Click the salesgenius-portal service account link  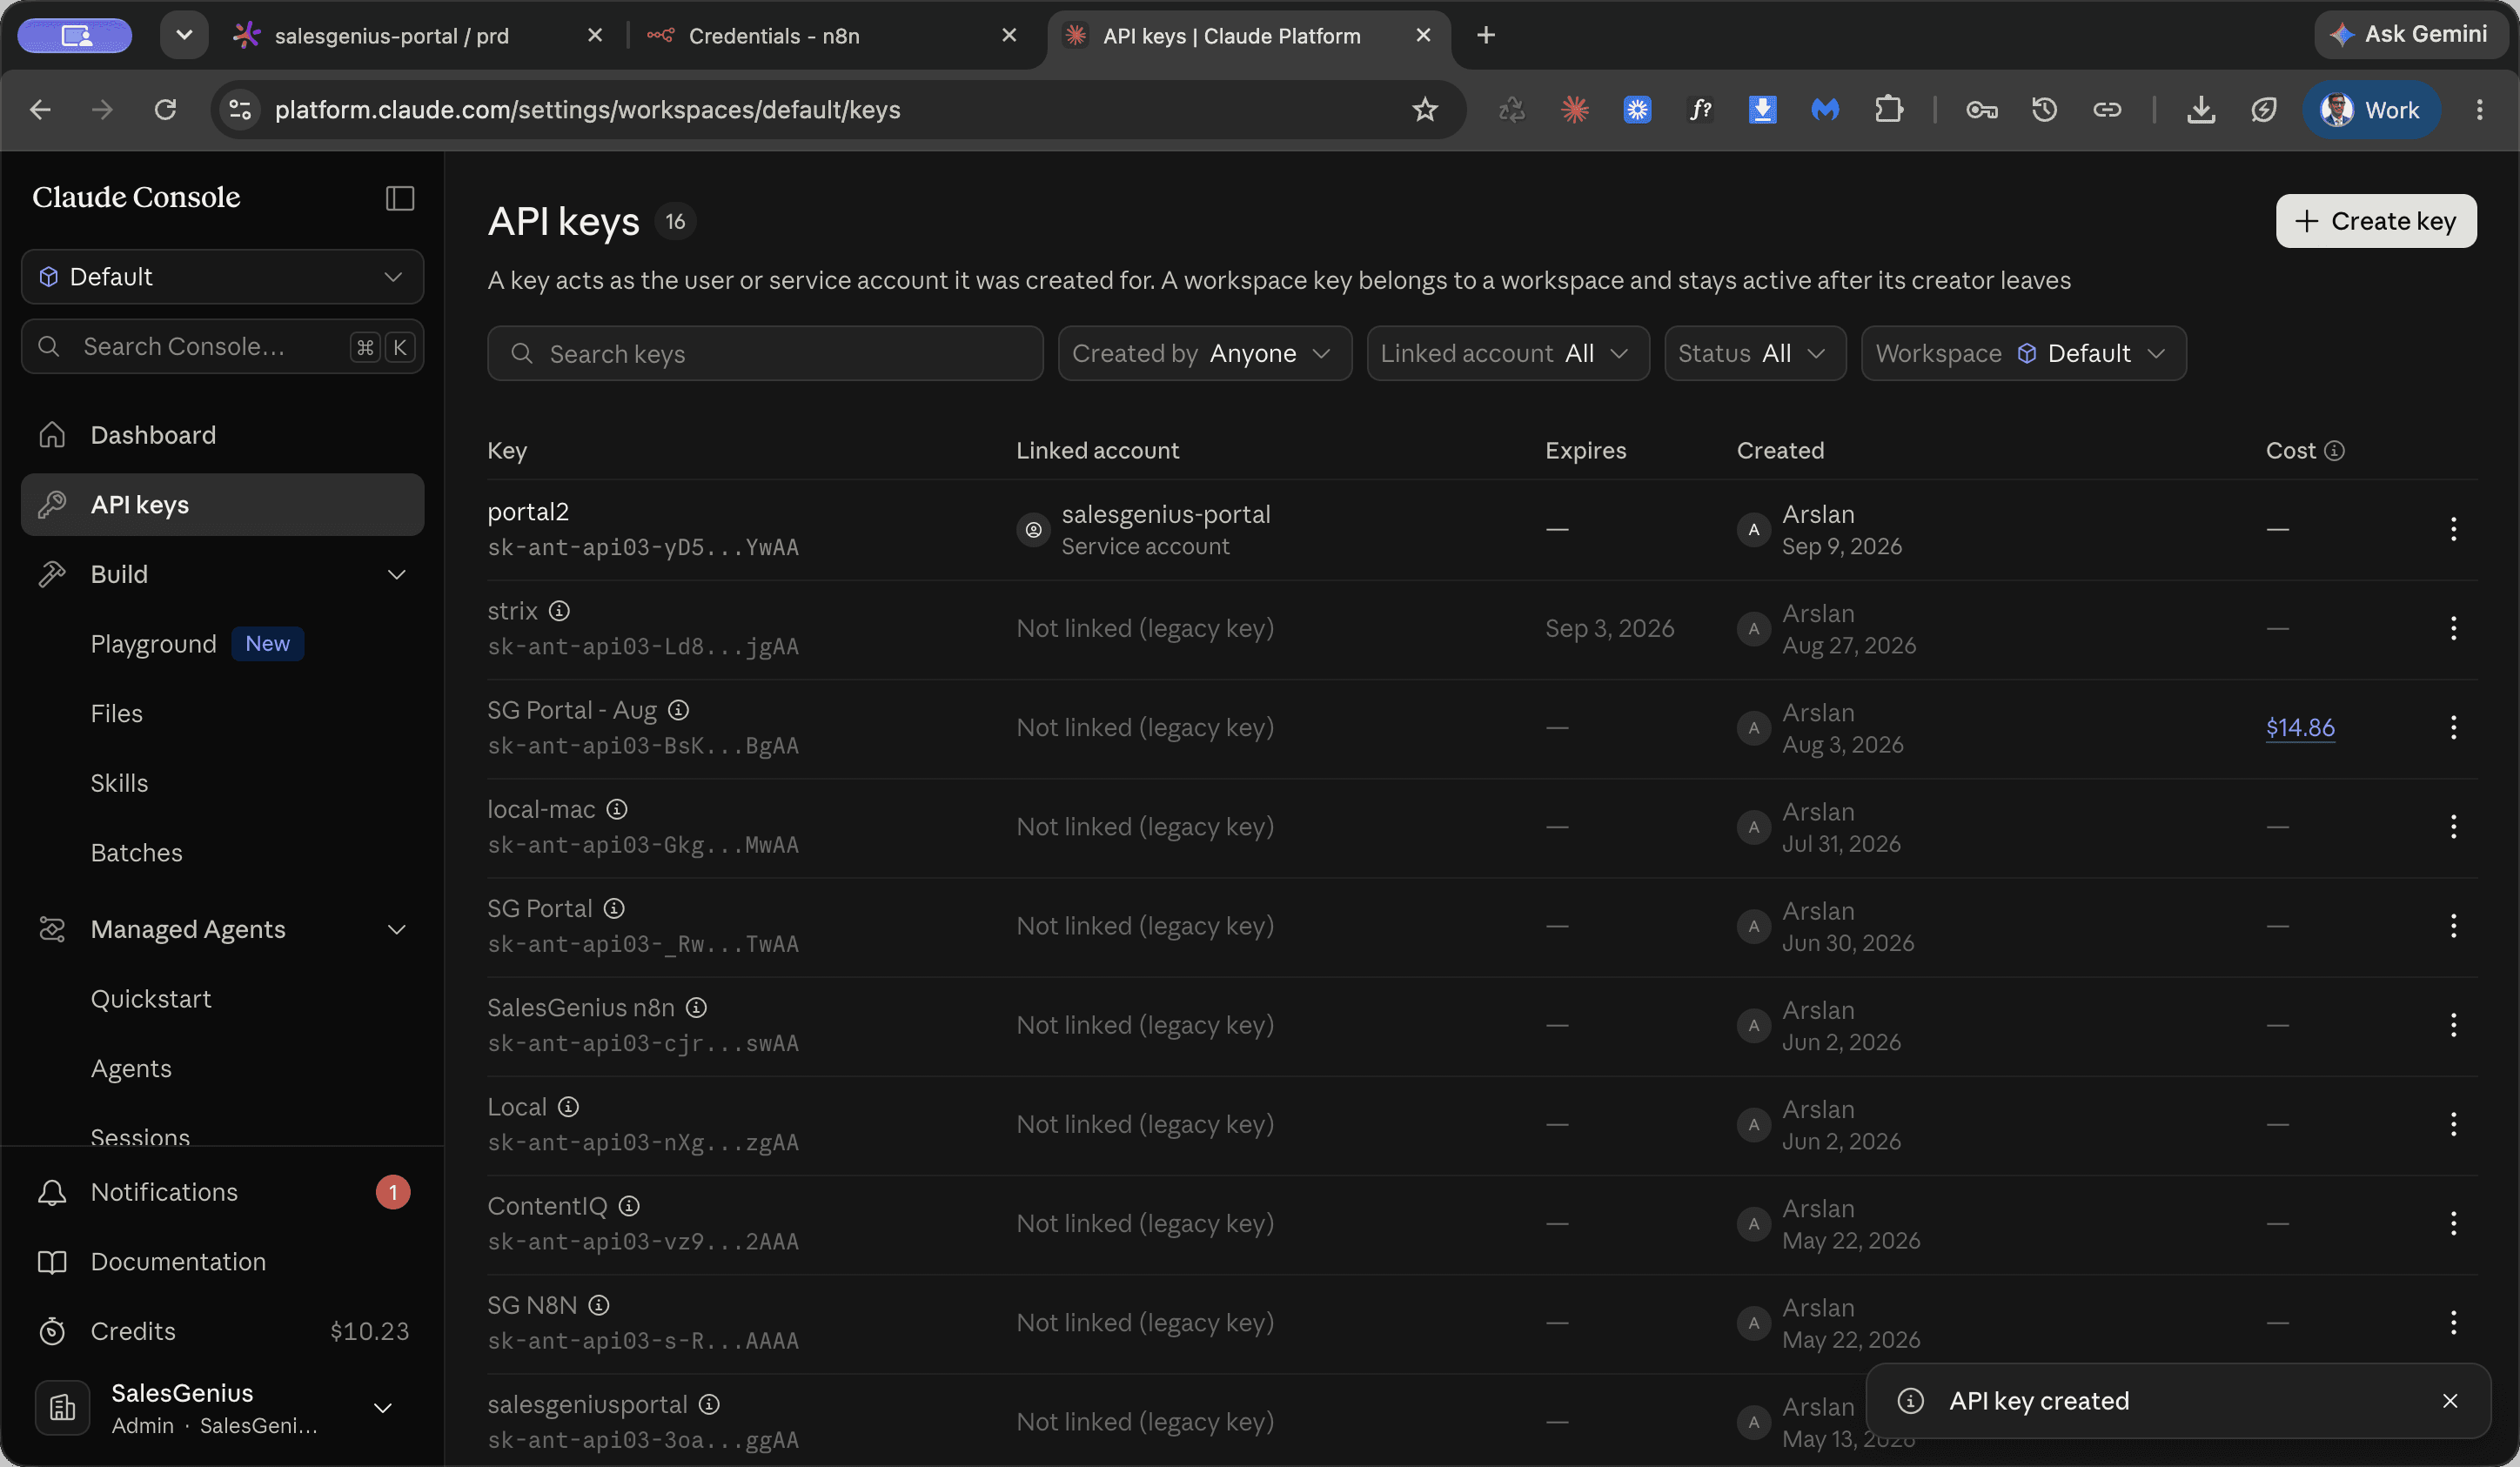click(1166, 514)
